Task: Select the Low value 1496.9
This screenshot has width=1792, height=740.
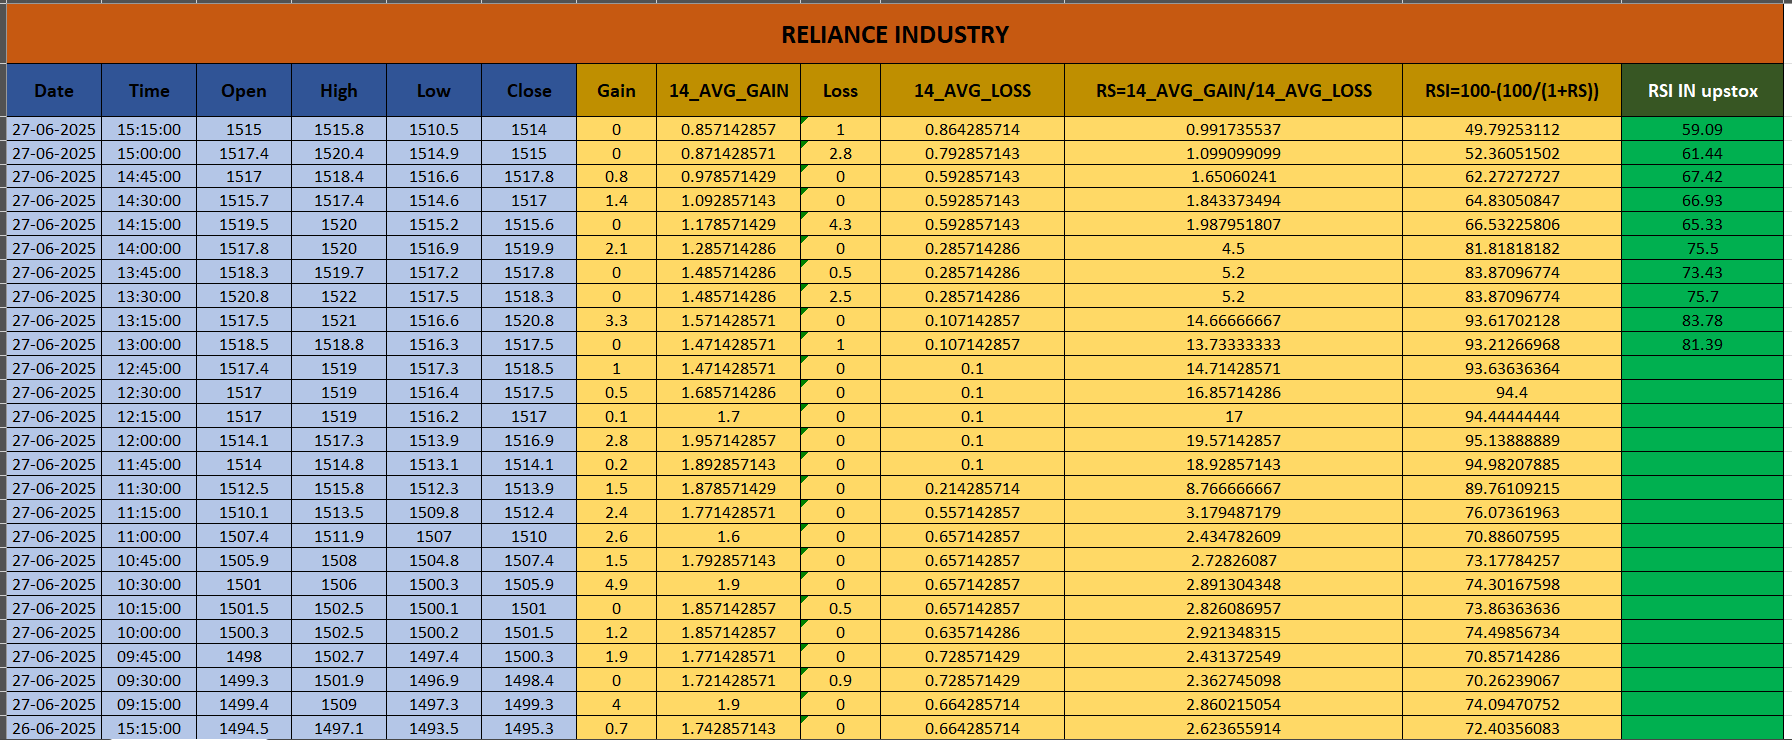Action: [x=434, y=681]
